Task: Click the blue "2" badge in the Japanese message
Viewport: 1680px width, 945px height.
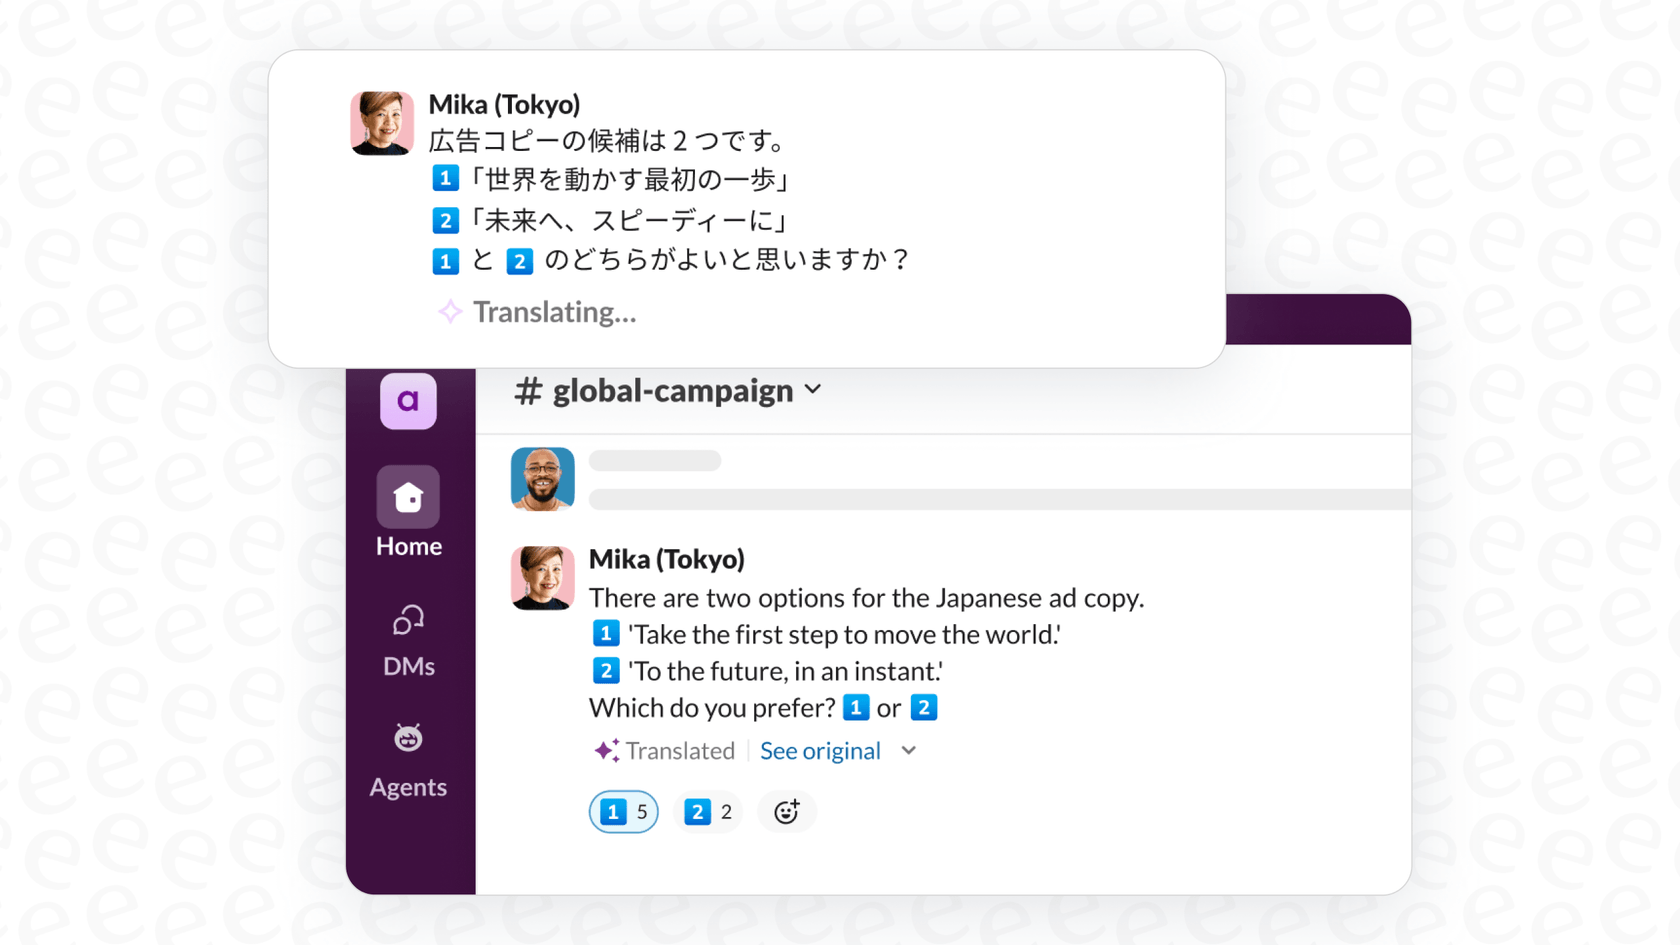Action: 444,220
